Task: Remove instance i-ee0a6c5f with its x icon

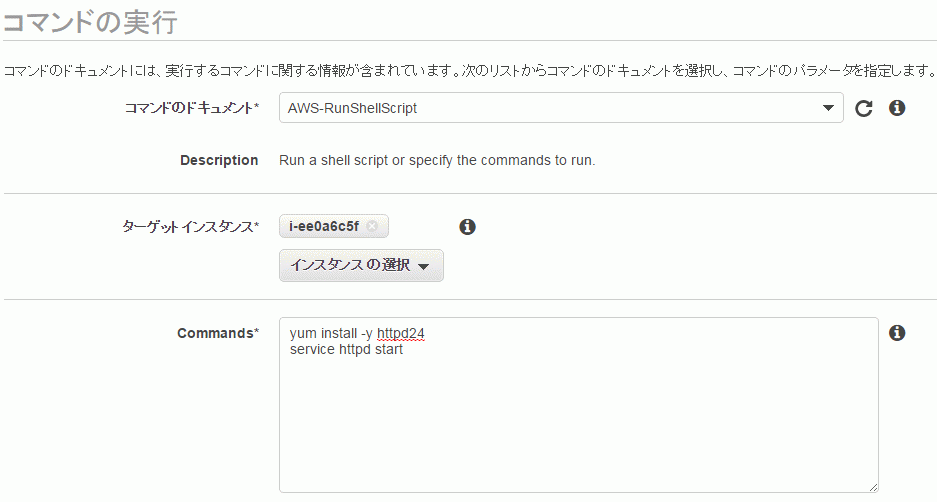Action: point(372,226)
